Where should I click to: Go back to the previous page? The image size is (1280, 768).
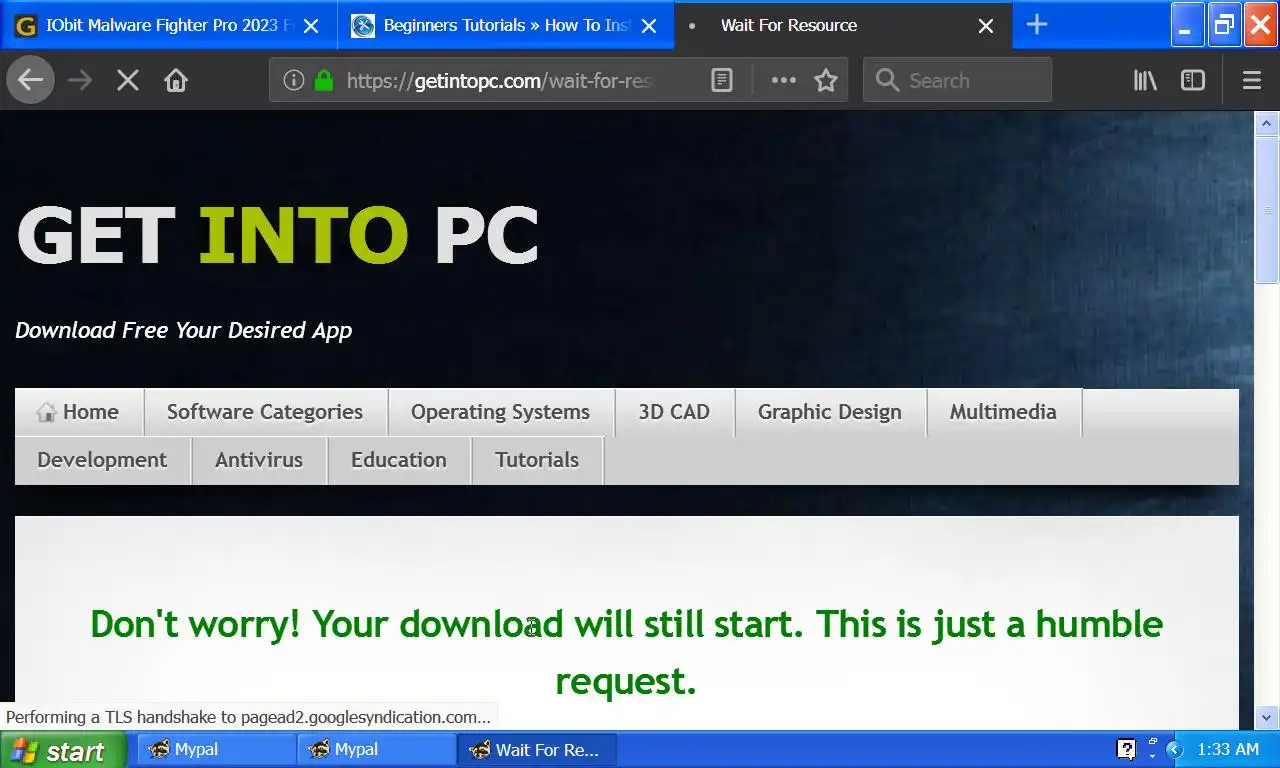(30, 80)
